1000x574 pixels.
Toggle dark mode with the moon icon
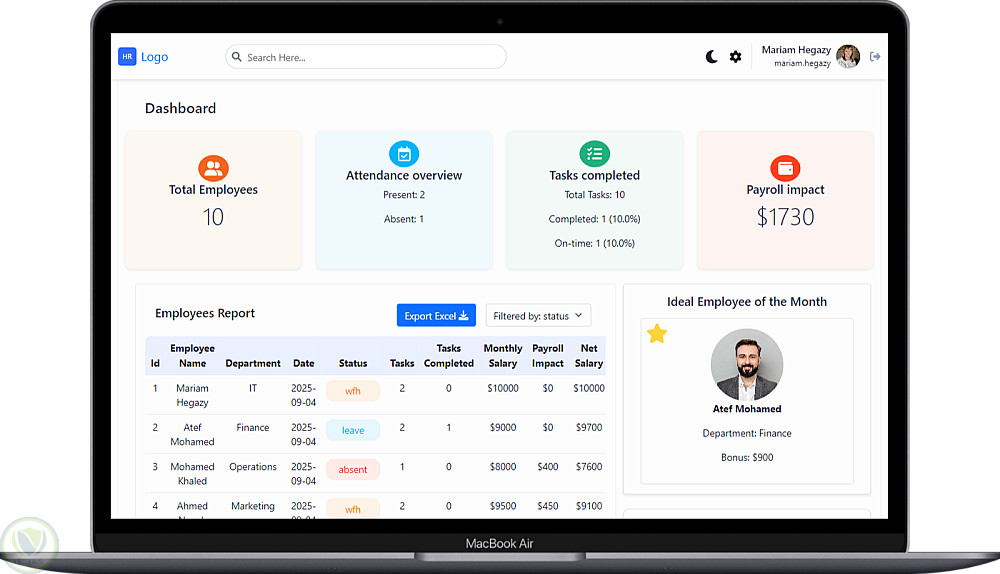pyautogui.click(x=712, y=57)
